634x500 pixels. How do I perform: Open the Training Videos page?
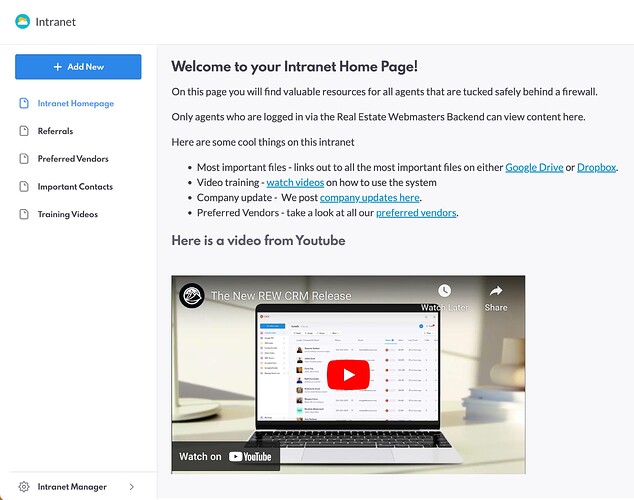pyautogui.click(x=68, y=214)
